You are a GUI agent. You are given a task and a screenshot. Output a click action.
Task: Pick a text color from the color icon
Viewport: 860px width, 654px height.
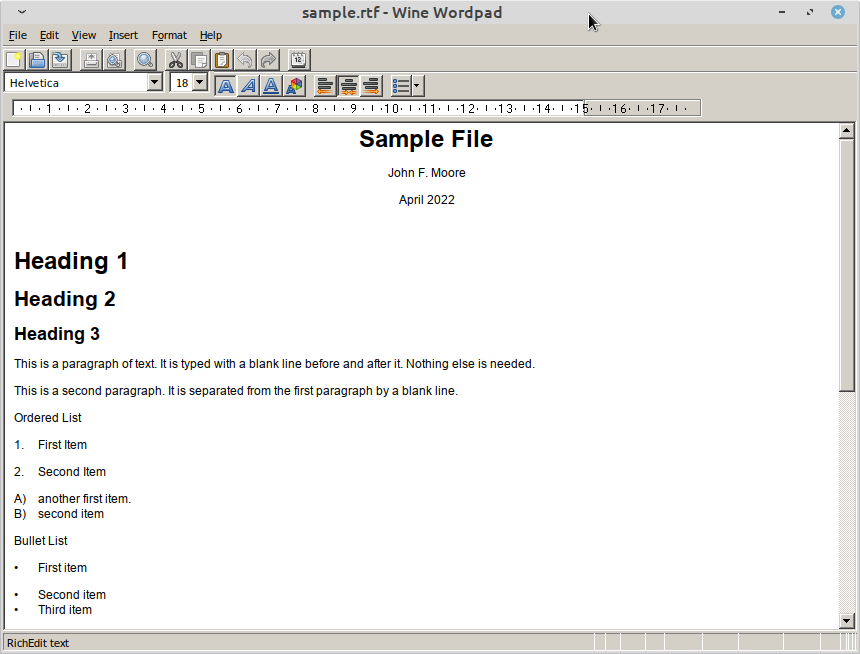tap(294, 86)
